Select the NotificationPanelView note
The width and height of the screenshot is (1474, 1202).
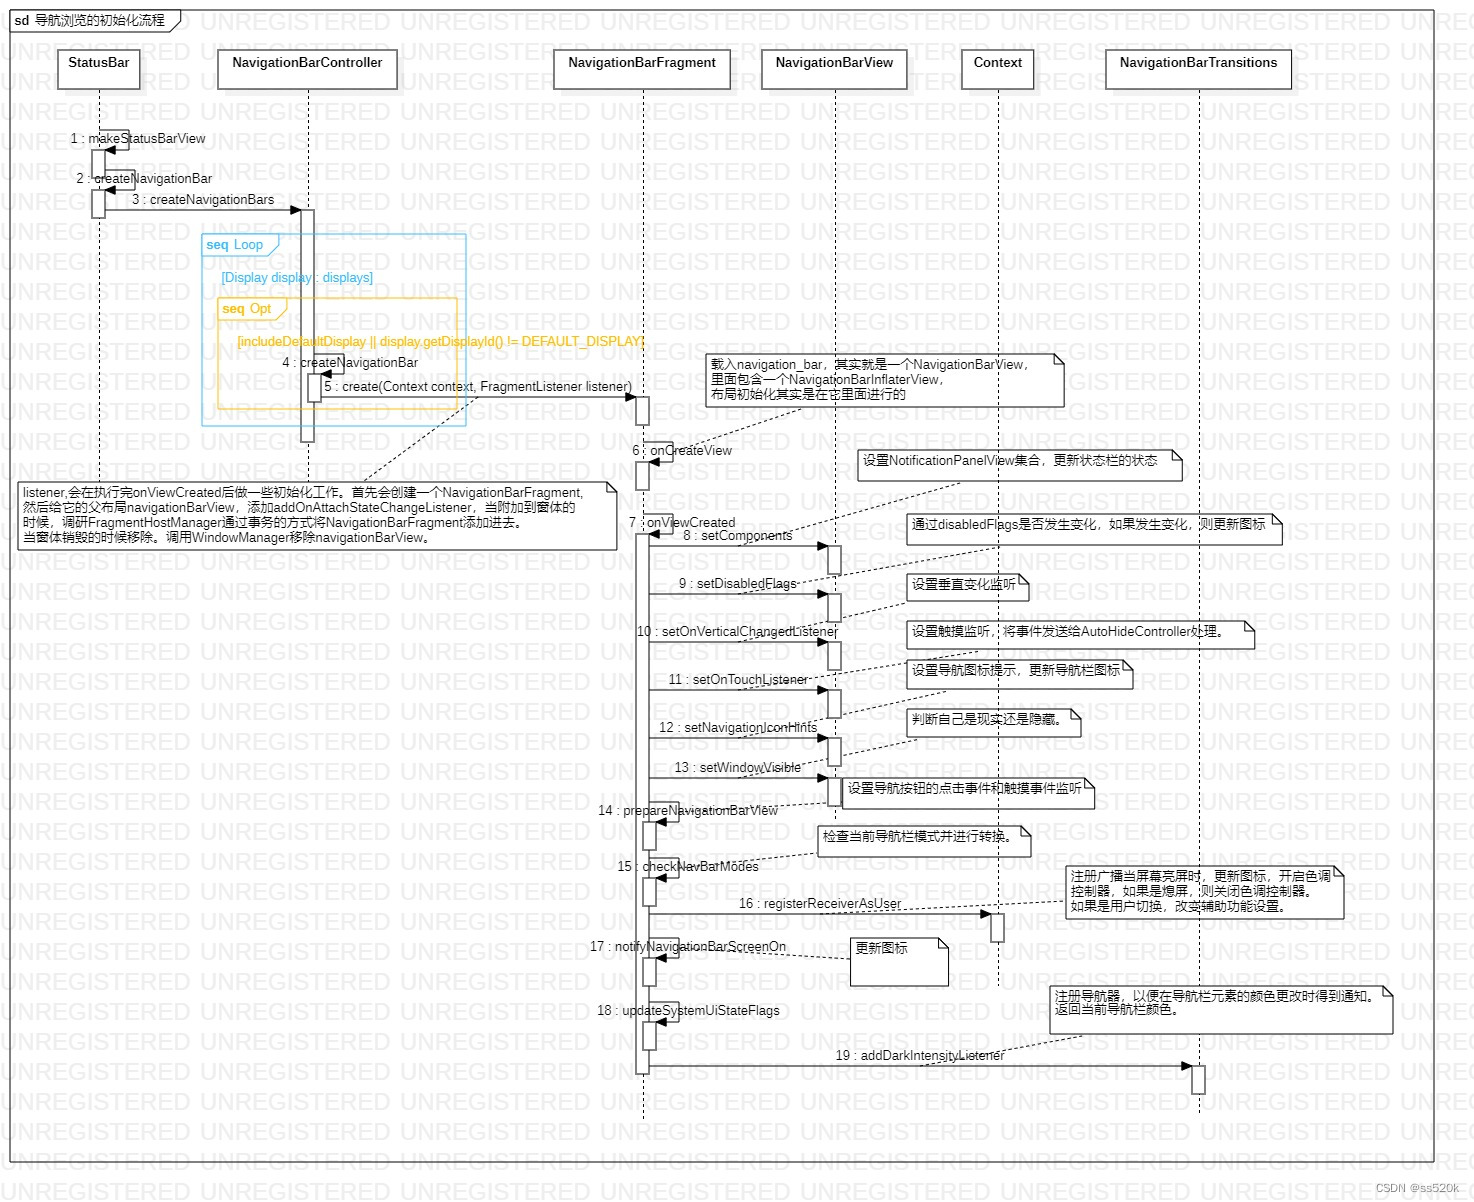tap(1020, 465)
